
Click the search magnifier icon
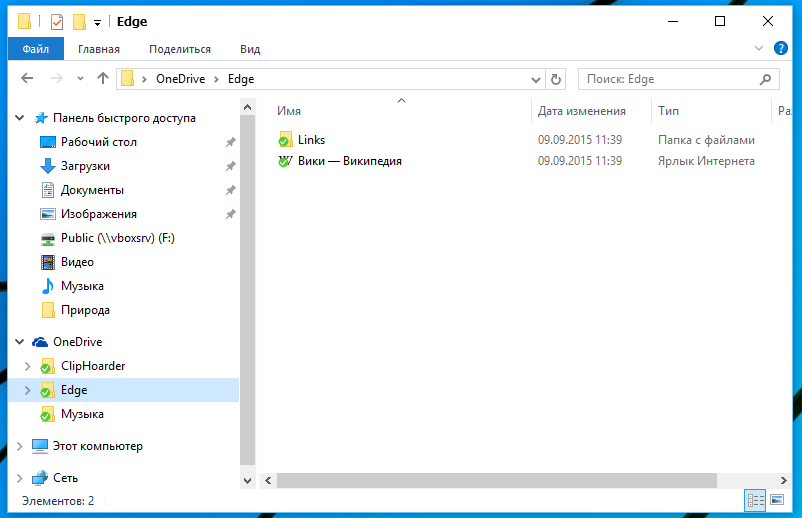(765, 79)
